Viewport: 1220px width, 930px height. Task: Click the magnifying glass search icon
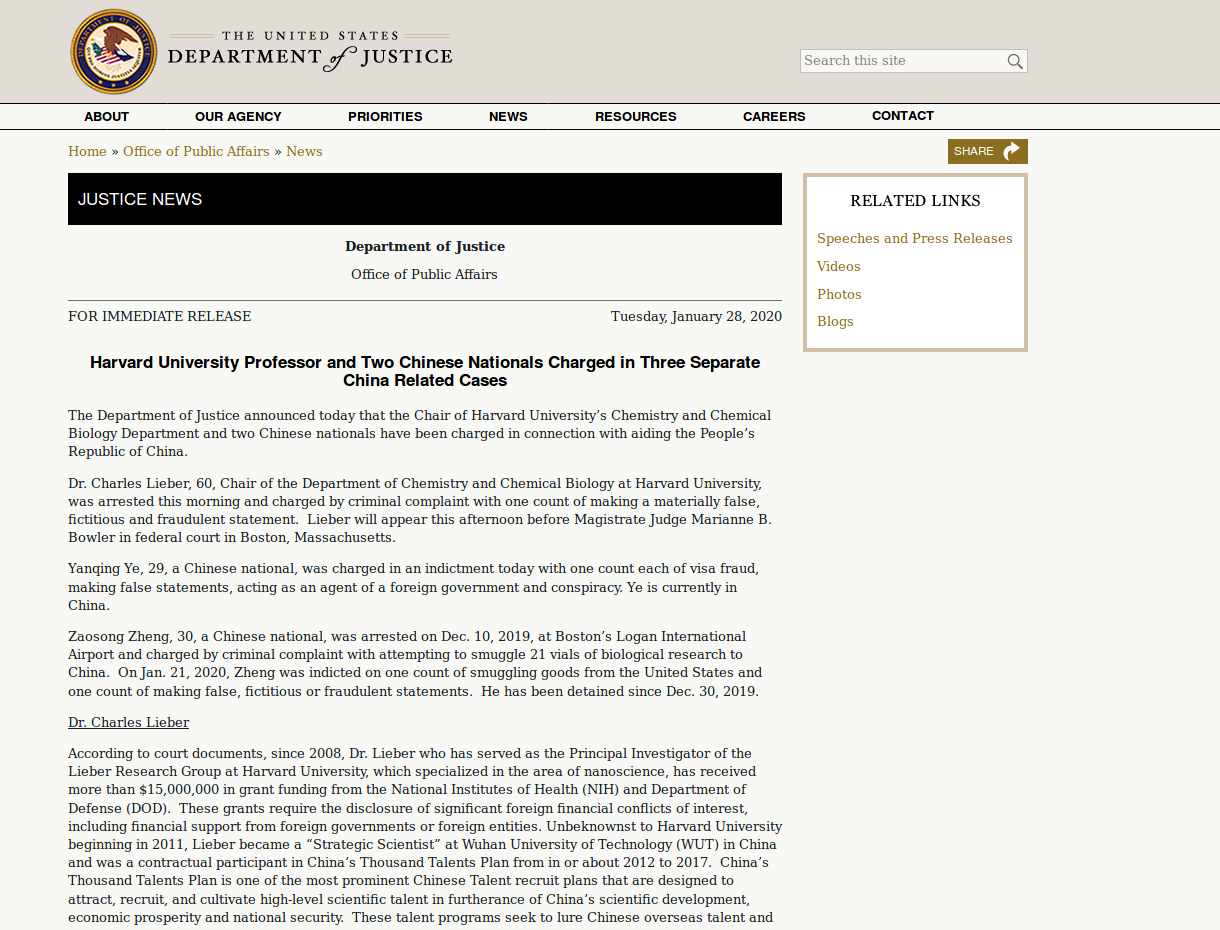(x=1015, y=61)
